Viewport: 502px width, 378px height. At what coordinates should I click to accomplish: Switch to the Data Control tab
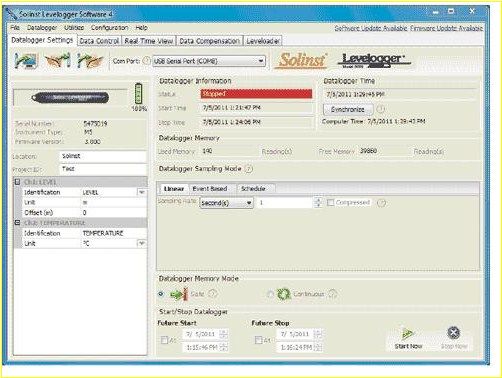[99, 41]
